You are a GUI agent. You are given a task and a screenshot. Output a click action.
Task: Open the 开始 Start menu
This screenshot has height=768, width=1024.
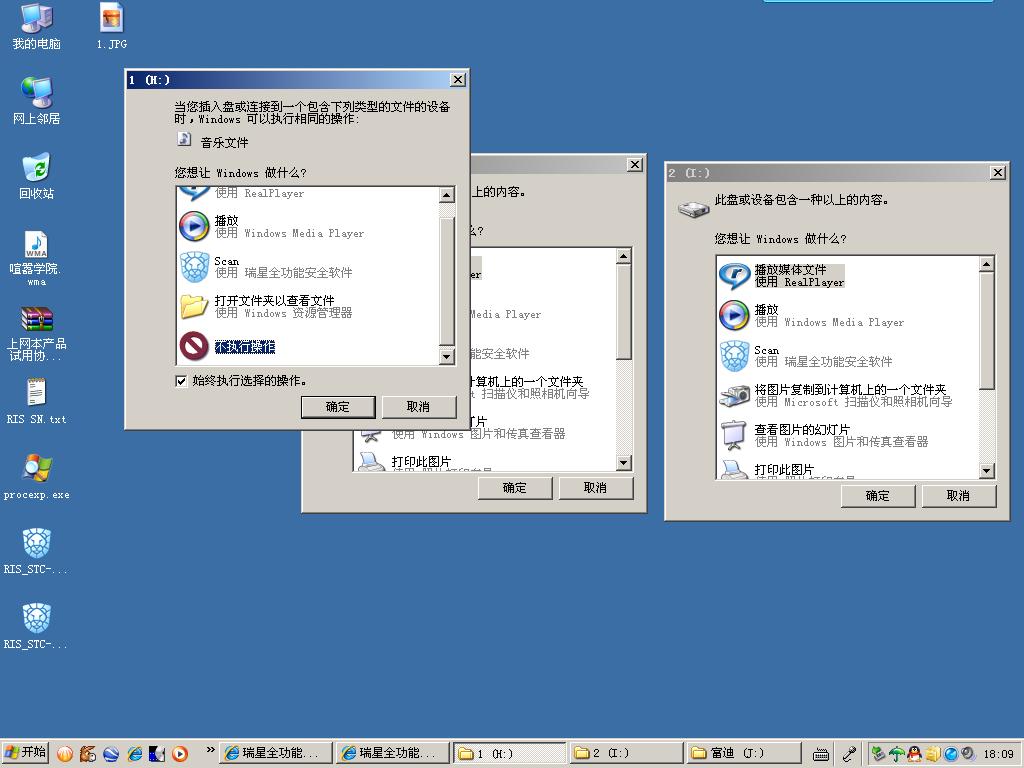pos(25,753)
